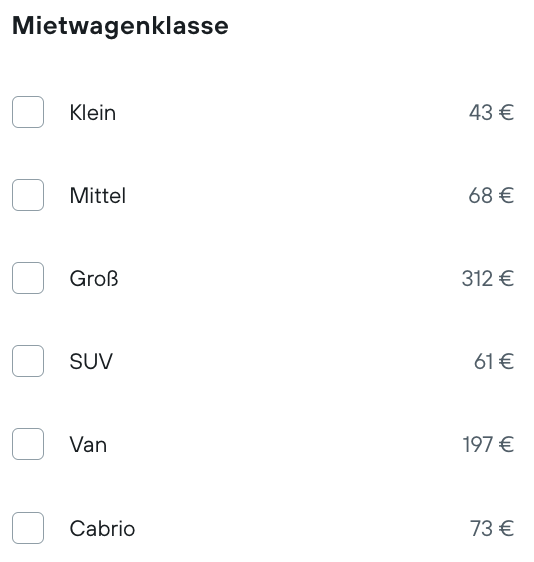Click the 197 € price for Van
The image size is (534, 562).
[488, 445]
